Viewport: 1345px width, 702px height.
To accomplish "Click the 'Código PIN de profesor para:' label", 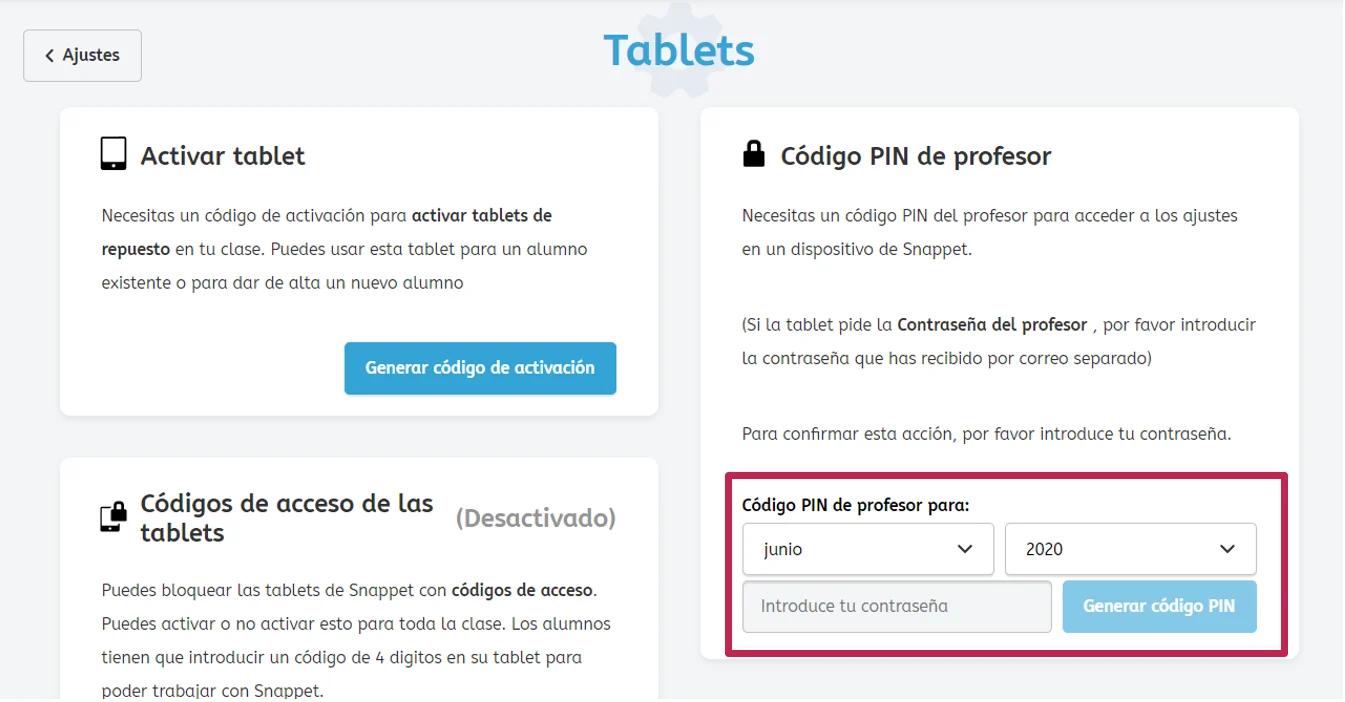I will point(855,505).
